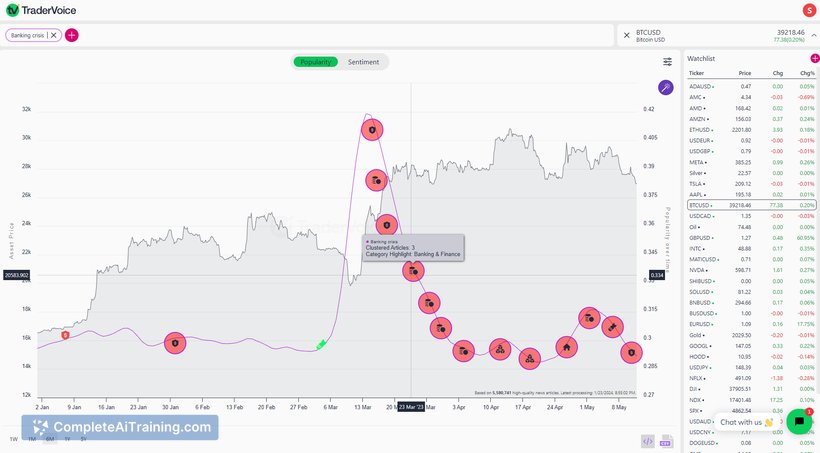The width and height of the screenshot is (820, 453).
Task: Open USDCAD in the watchlist
Action: pyautogui.click(x=751, y=216)
